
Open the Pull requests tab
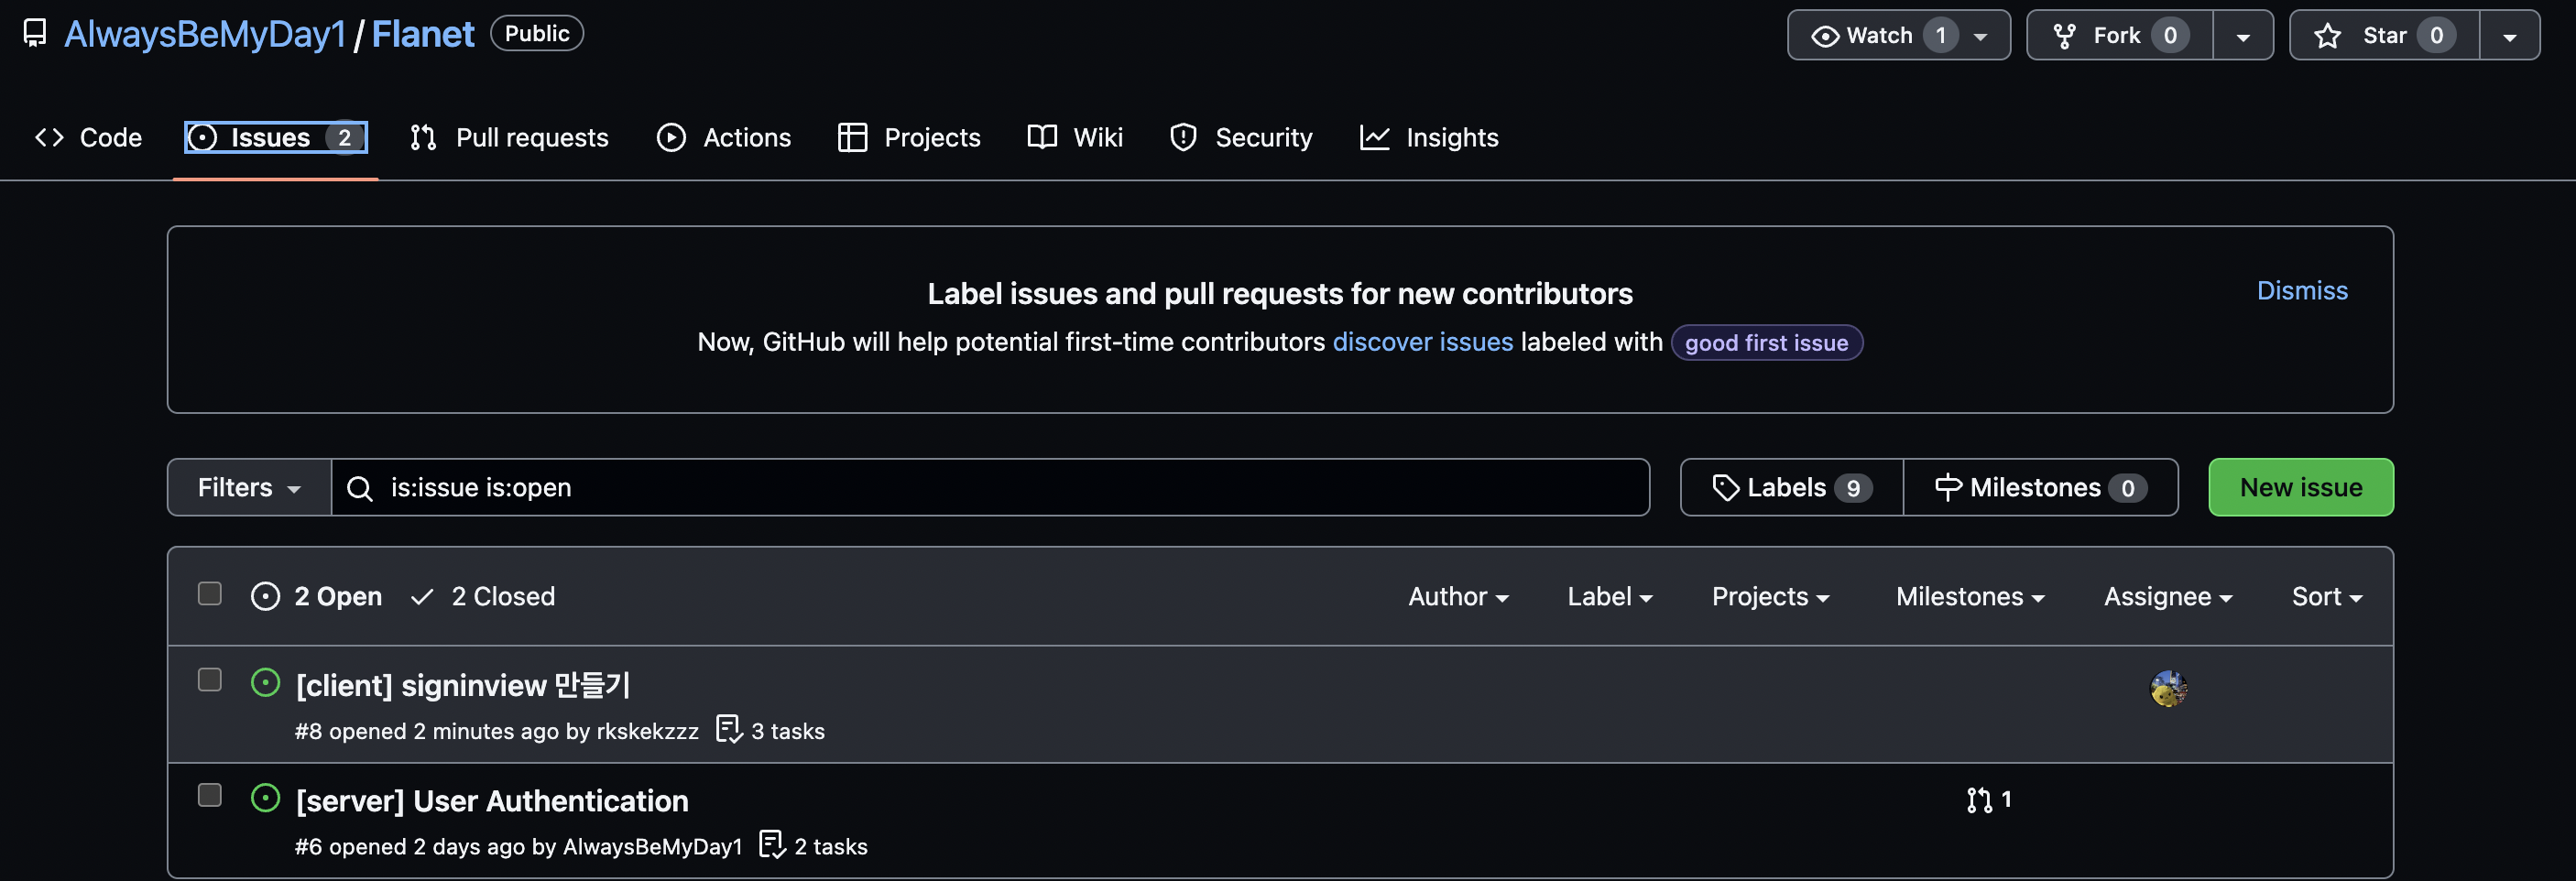tap(509, 137)
